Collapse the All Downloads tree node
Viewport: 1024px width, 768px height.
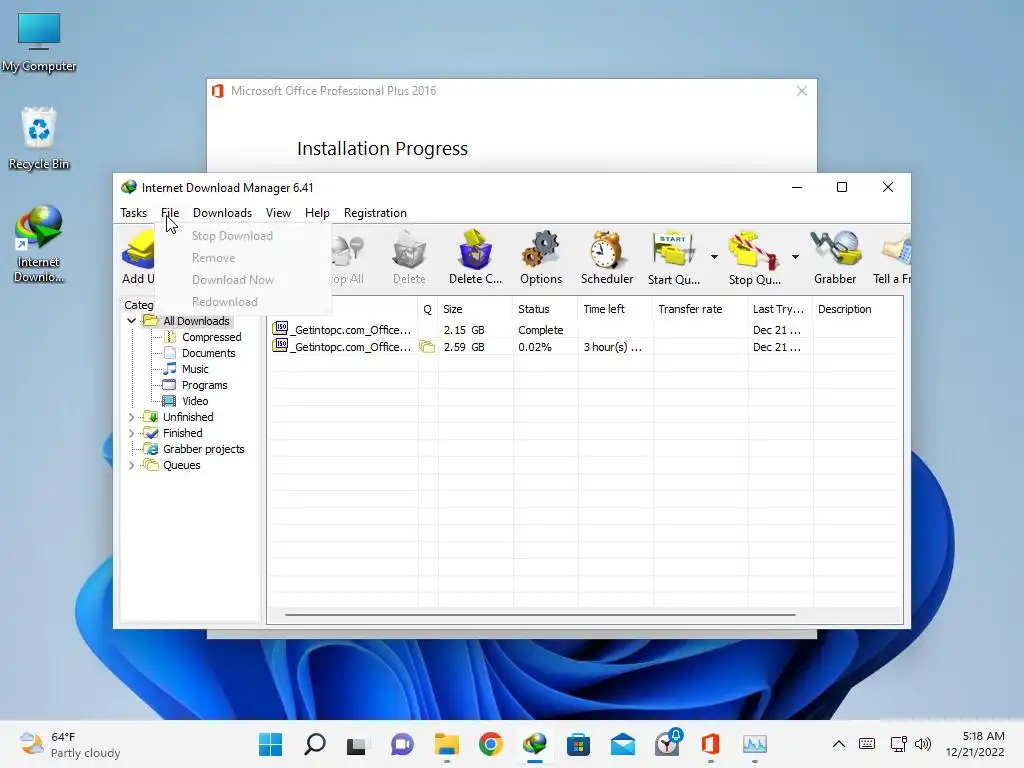pos(131,321)
